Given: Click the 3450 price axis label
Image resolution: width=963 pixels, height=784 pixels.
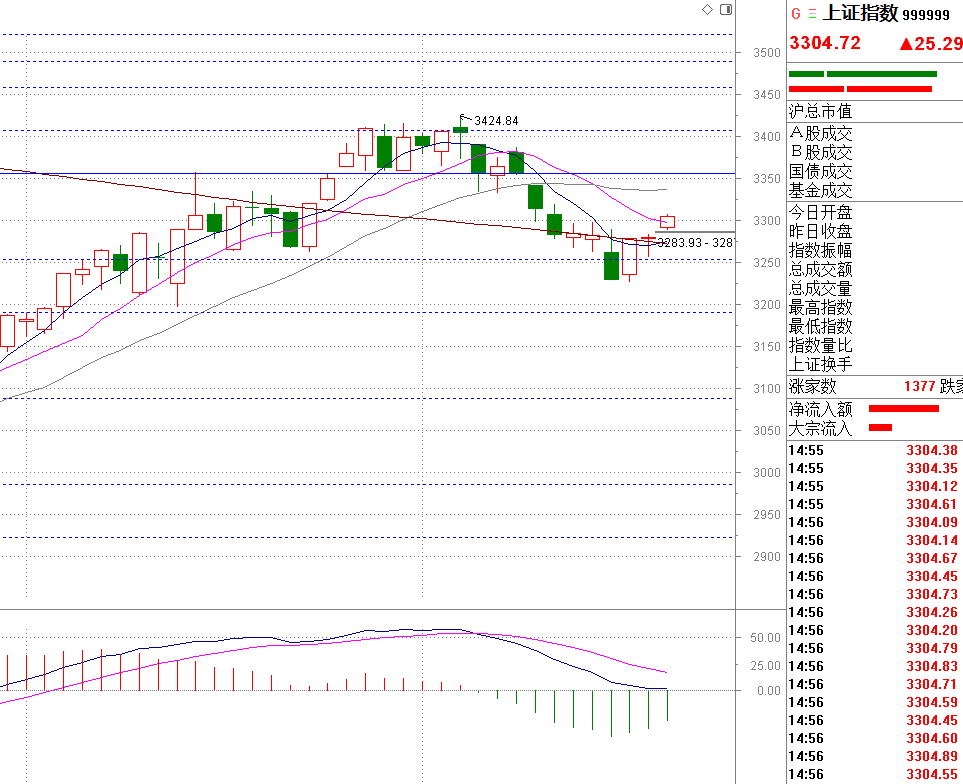Looking at the screenshot, I should [767, 95].
